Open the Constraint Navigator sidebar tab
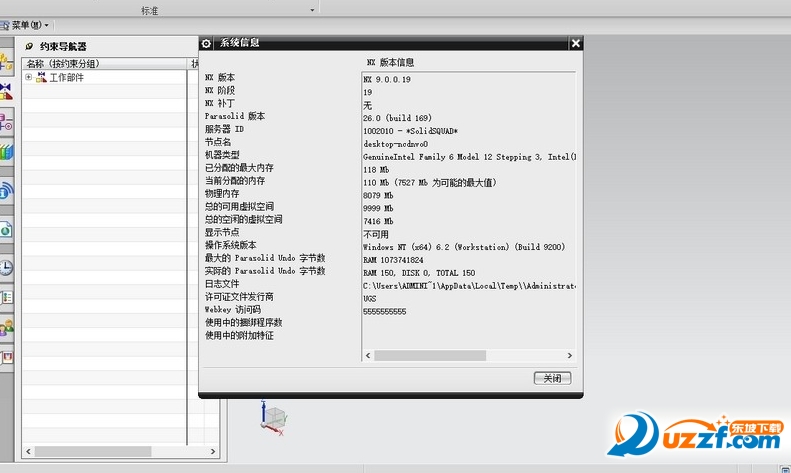The image size is (791, 473). point(6,91)
